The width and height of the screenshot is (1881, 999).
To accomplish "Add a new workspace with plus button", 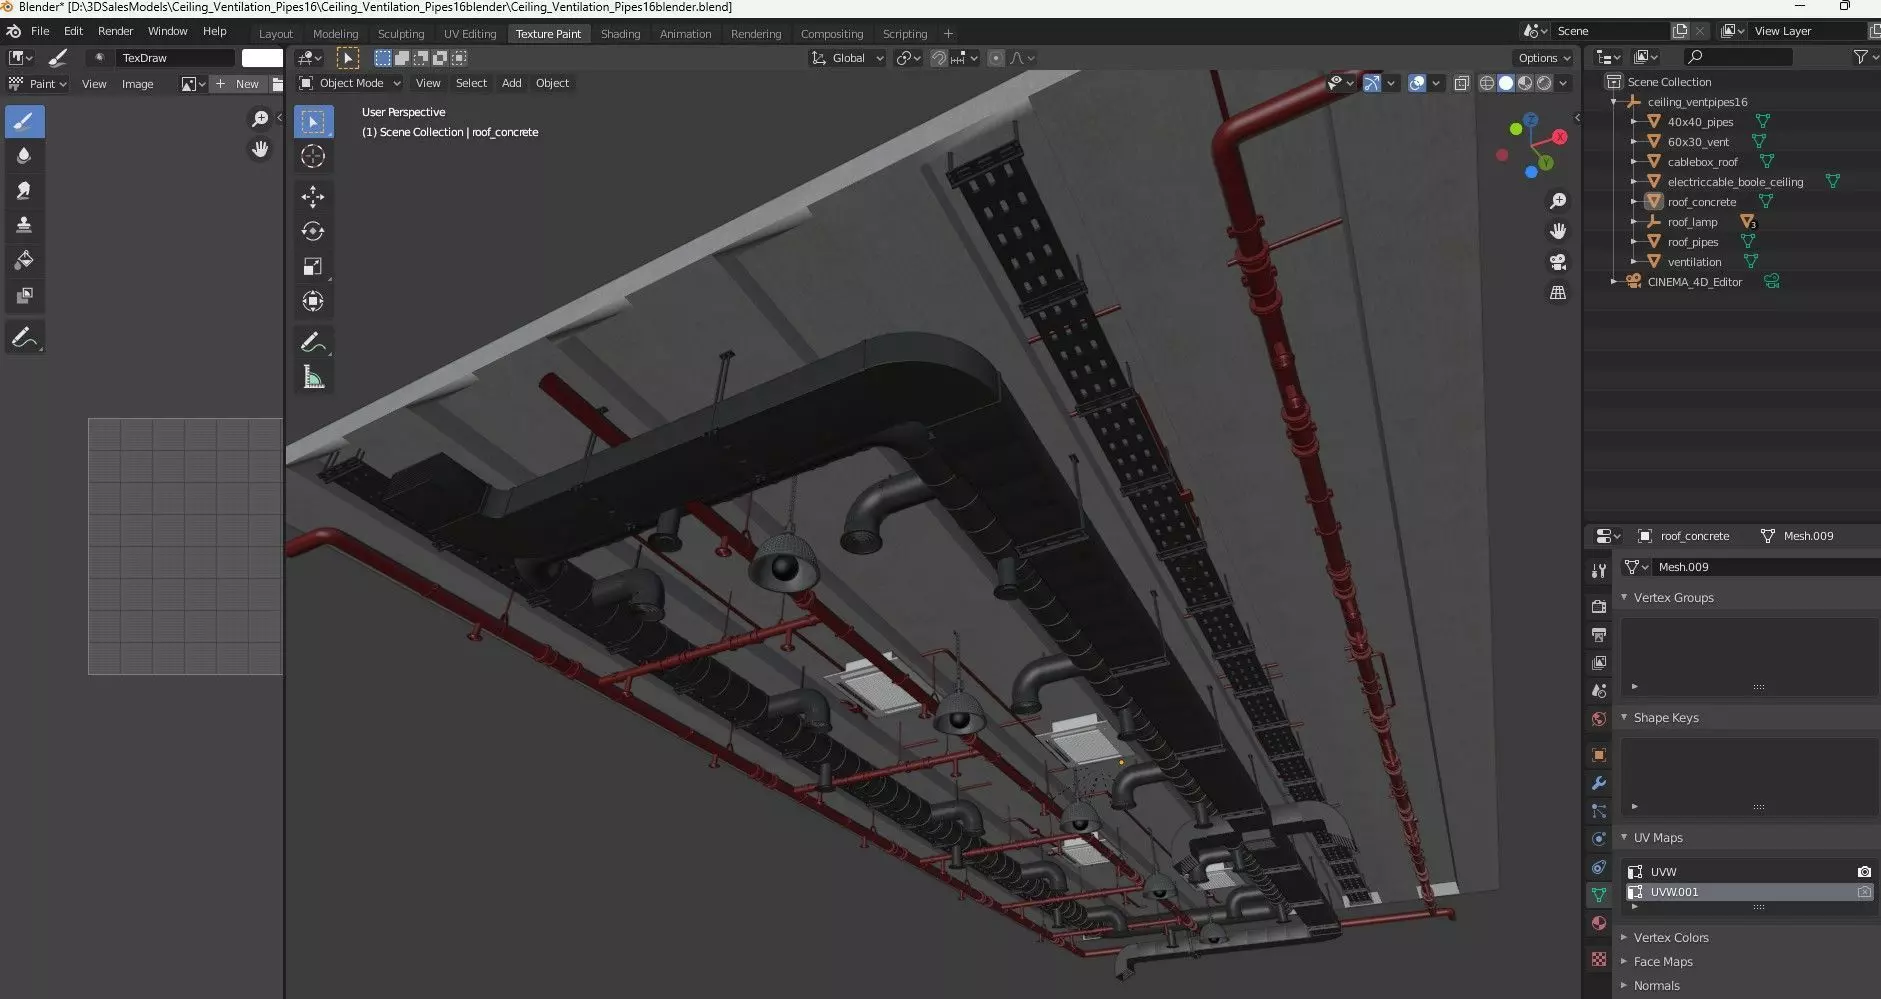I will [948, 34].
